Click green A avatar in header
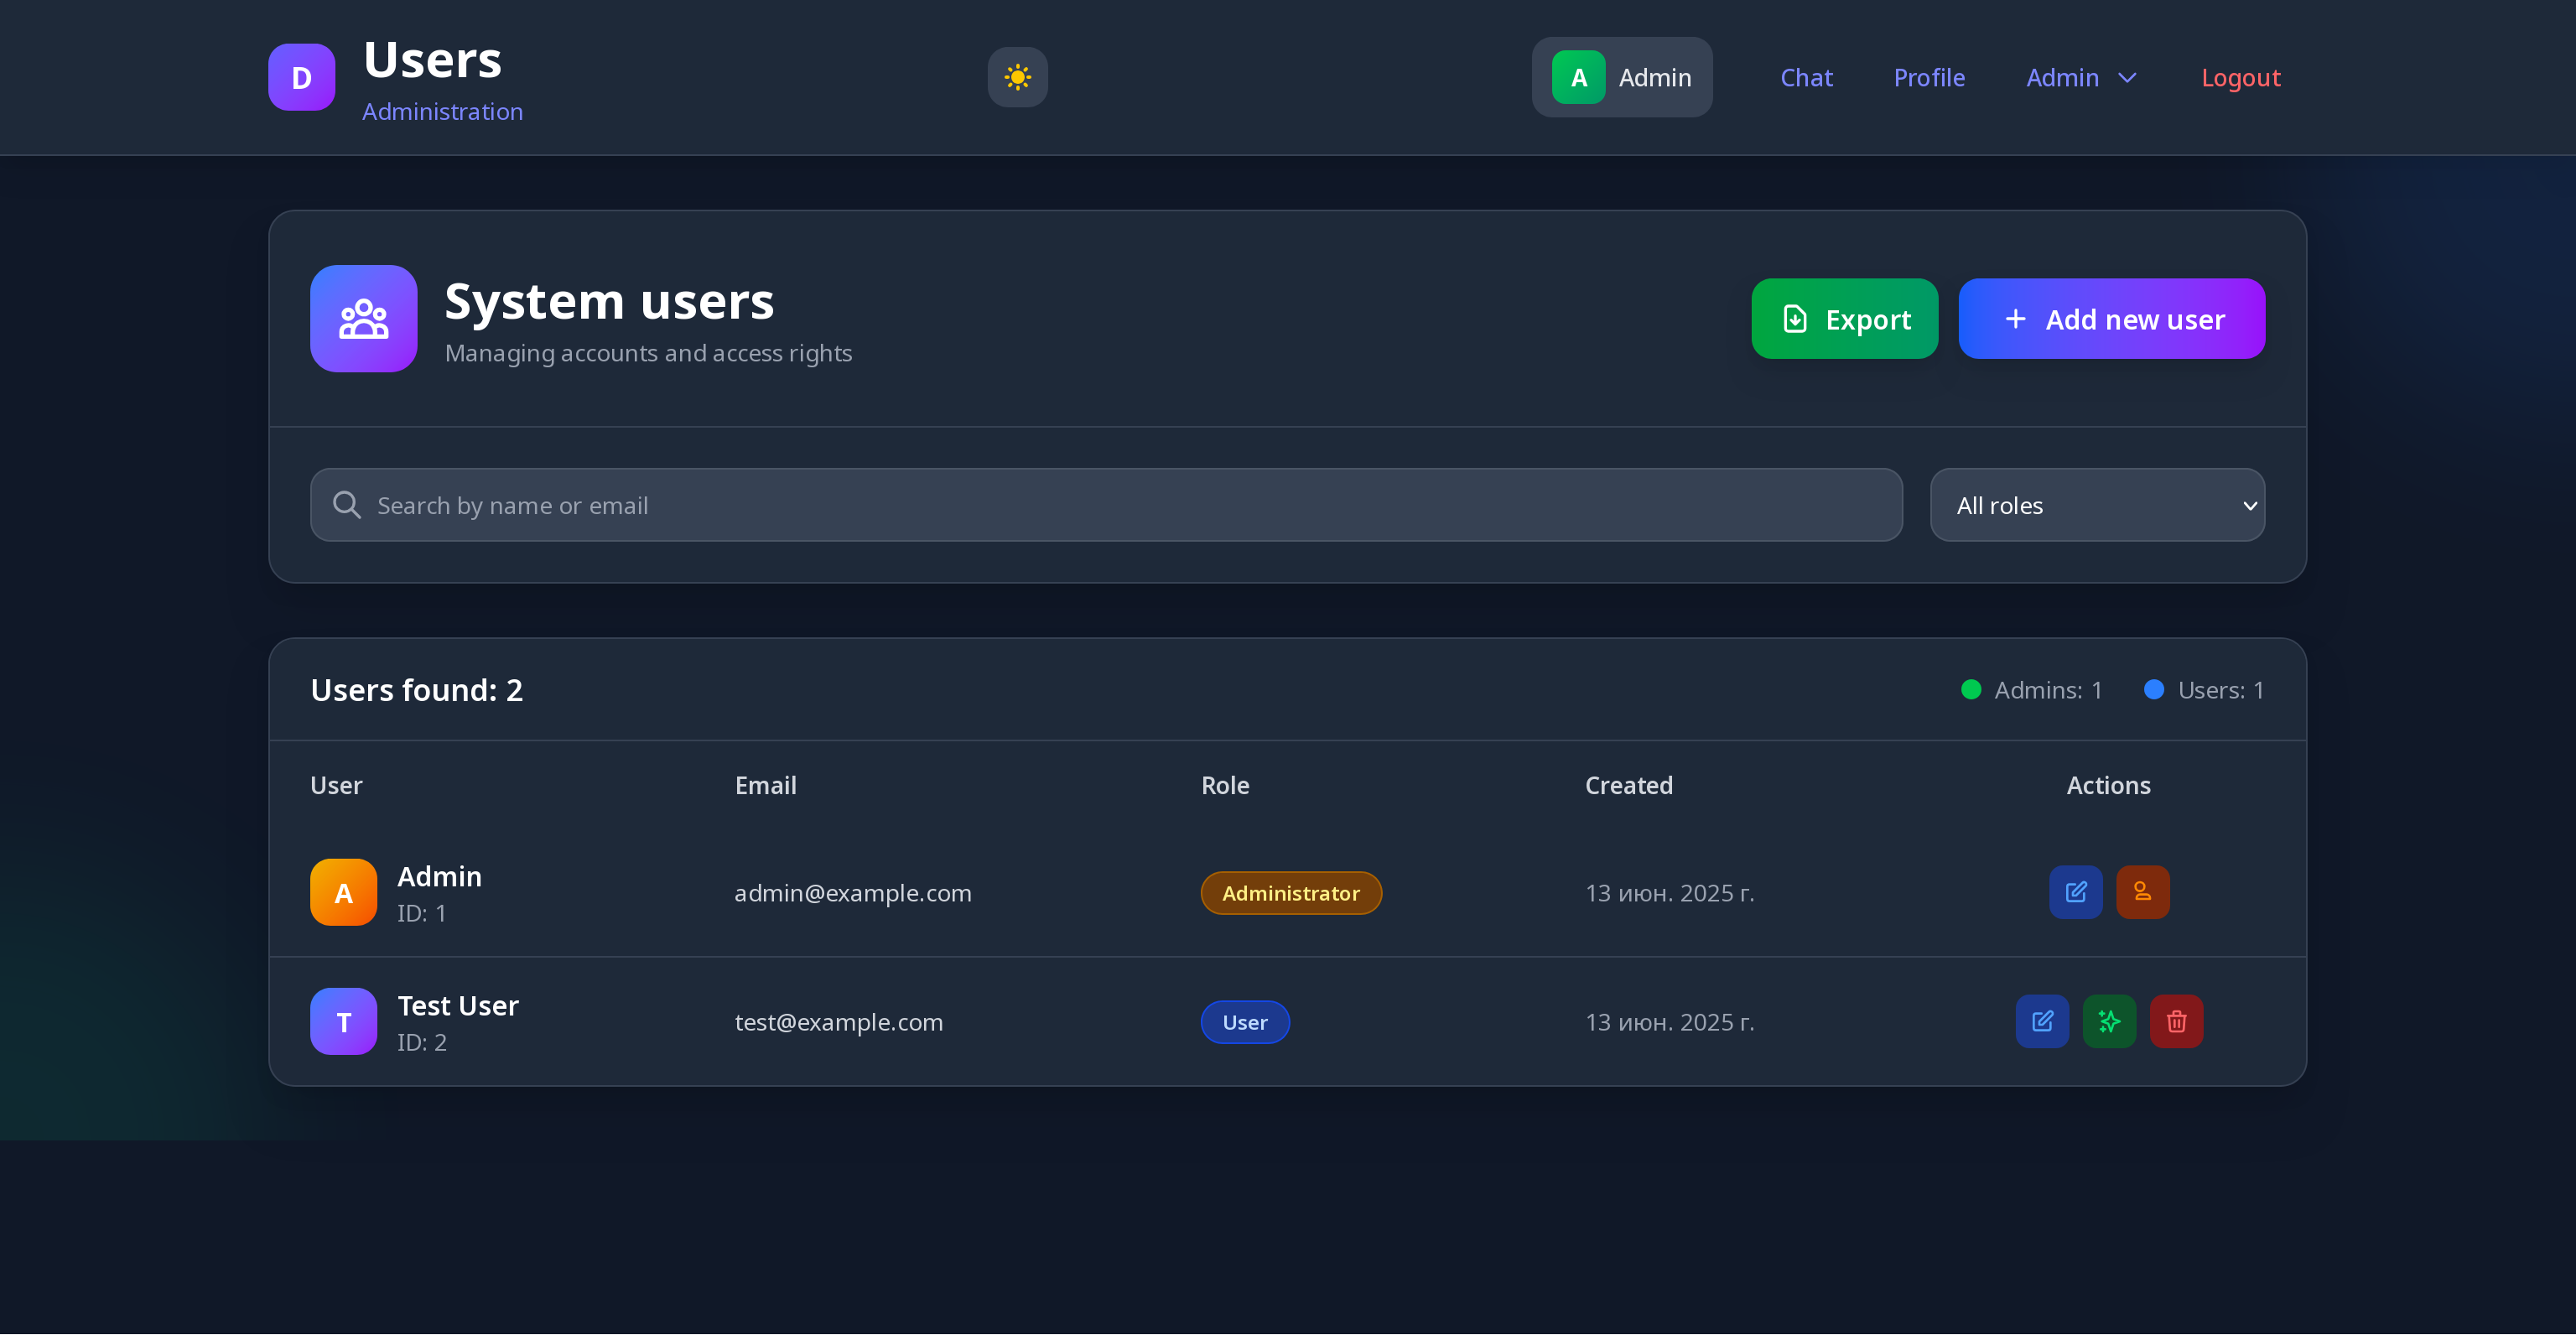 click(x=1578, y=77)
